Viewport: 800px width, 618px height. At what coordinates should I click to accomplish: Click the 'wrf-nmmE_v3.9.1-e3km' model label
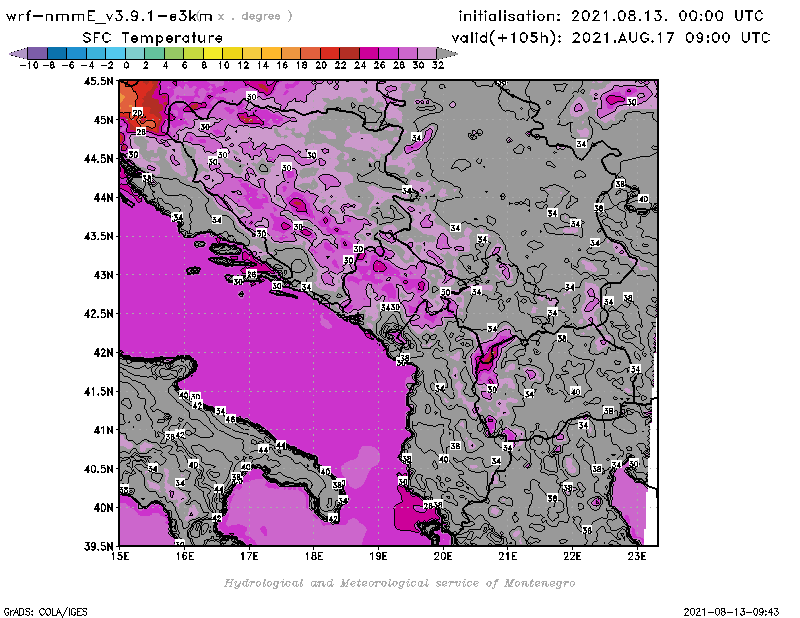109,16
